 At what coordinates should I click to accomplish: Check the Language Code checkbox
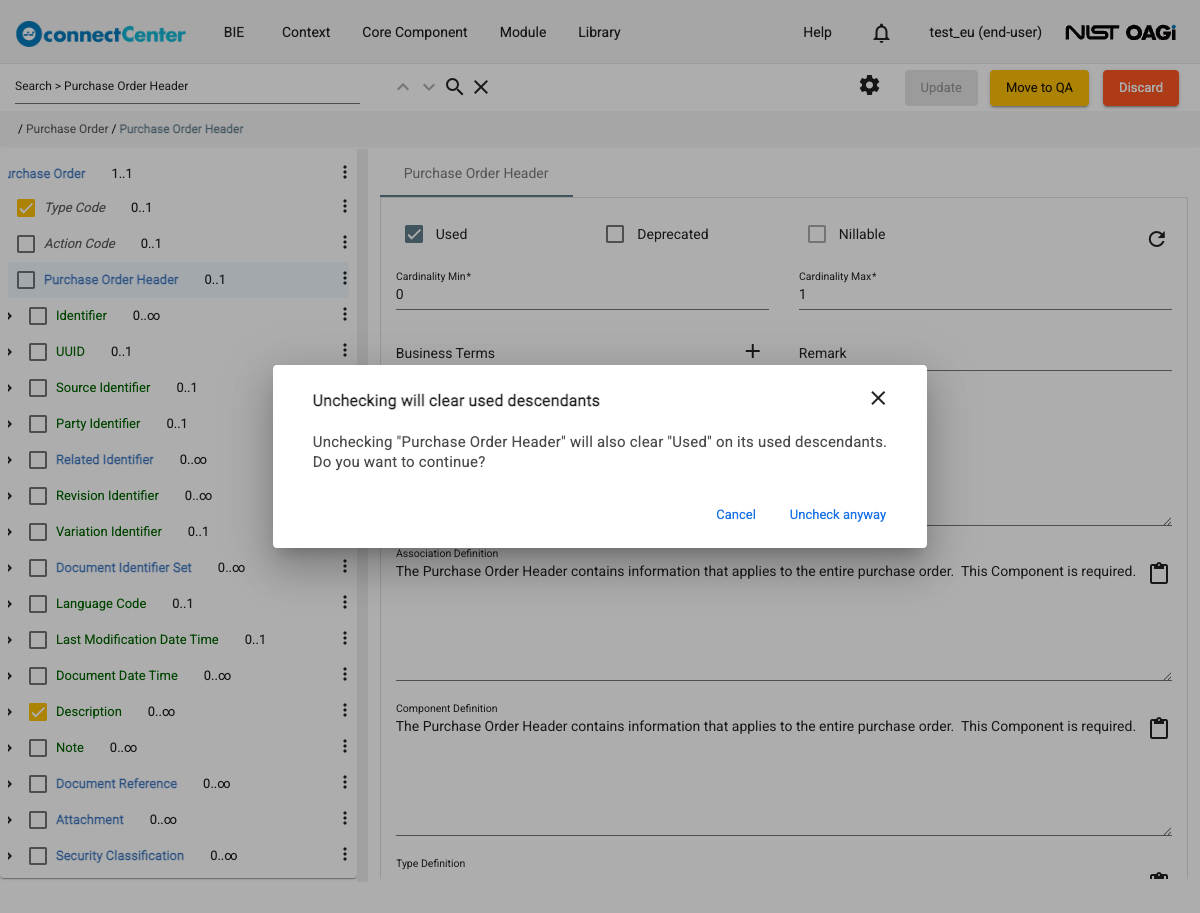(38, 604)
